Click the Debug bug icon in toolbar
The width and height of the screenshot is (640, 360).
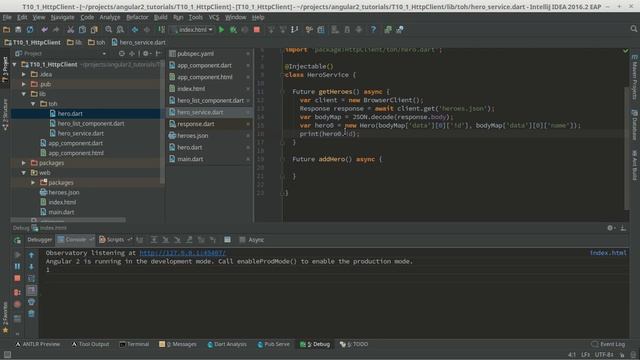(x=233, y=29)
